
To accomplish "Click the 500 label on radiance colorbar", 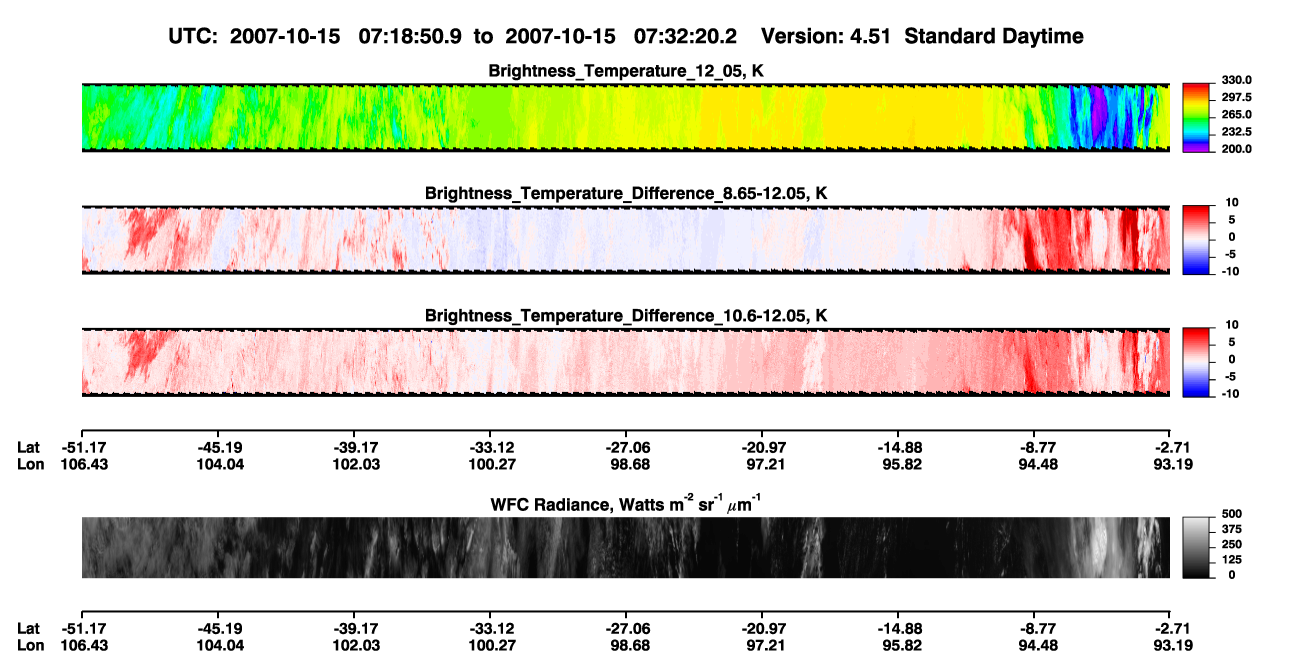I will (x=1231, y=512).
